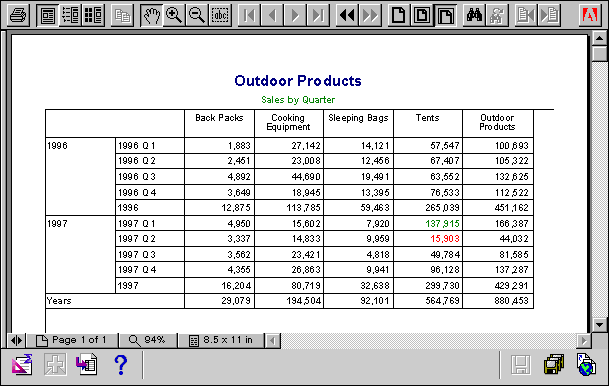Click the Find Again icon
Screen dimensions: 609x386
[x=497, y=16]
